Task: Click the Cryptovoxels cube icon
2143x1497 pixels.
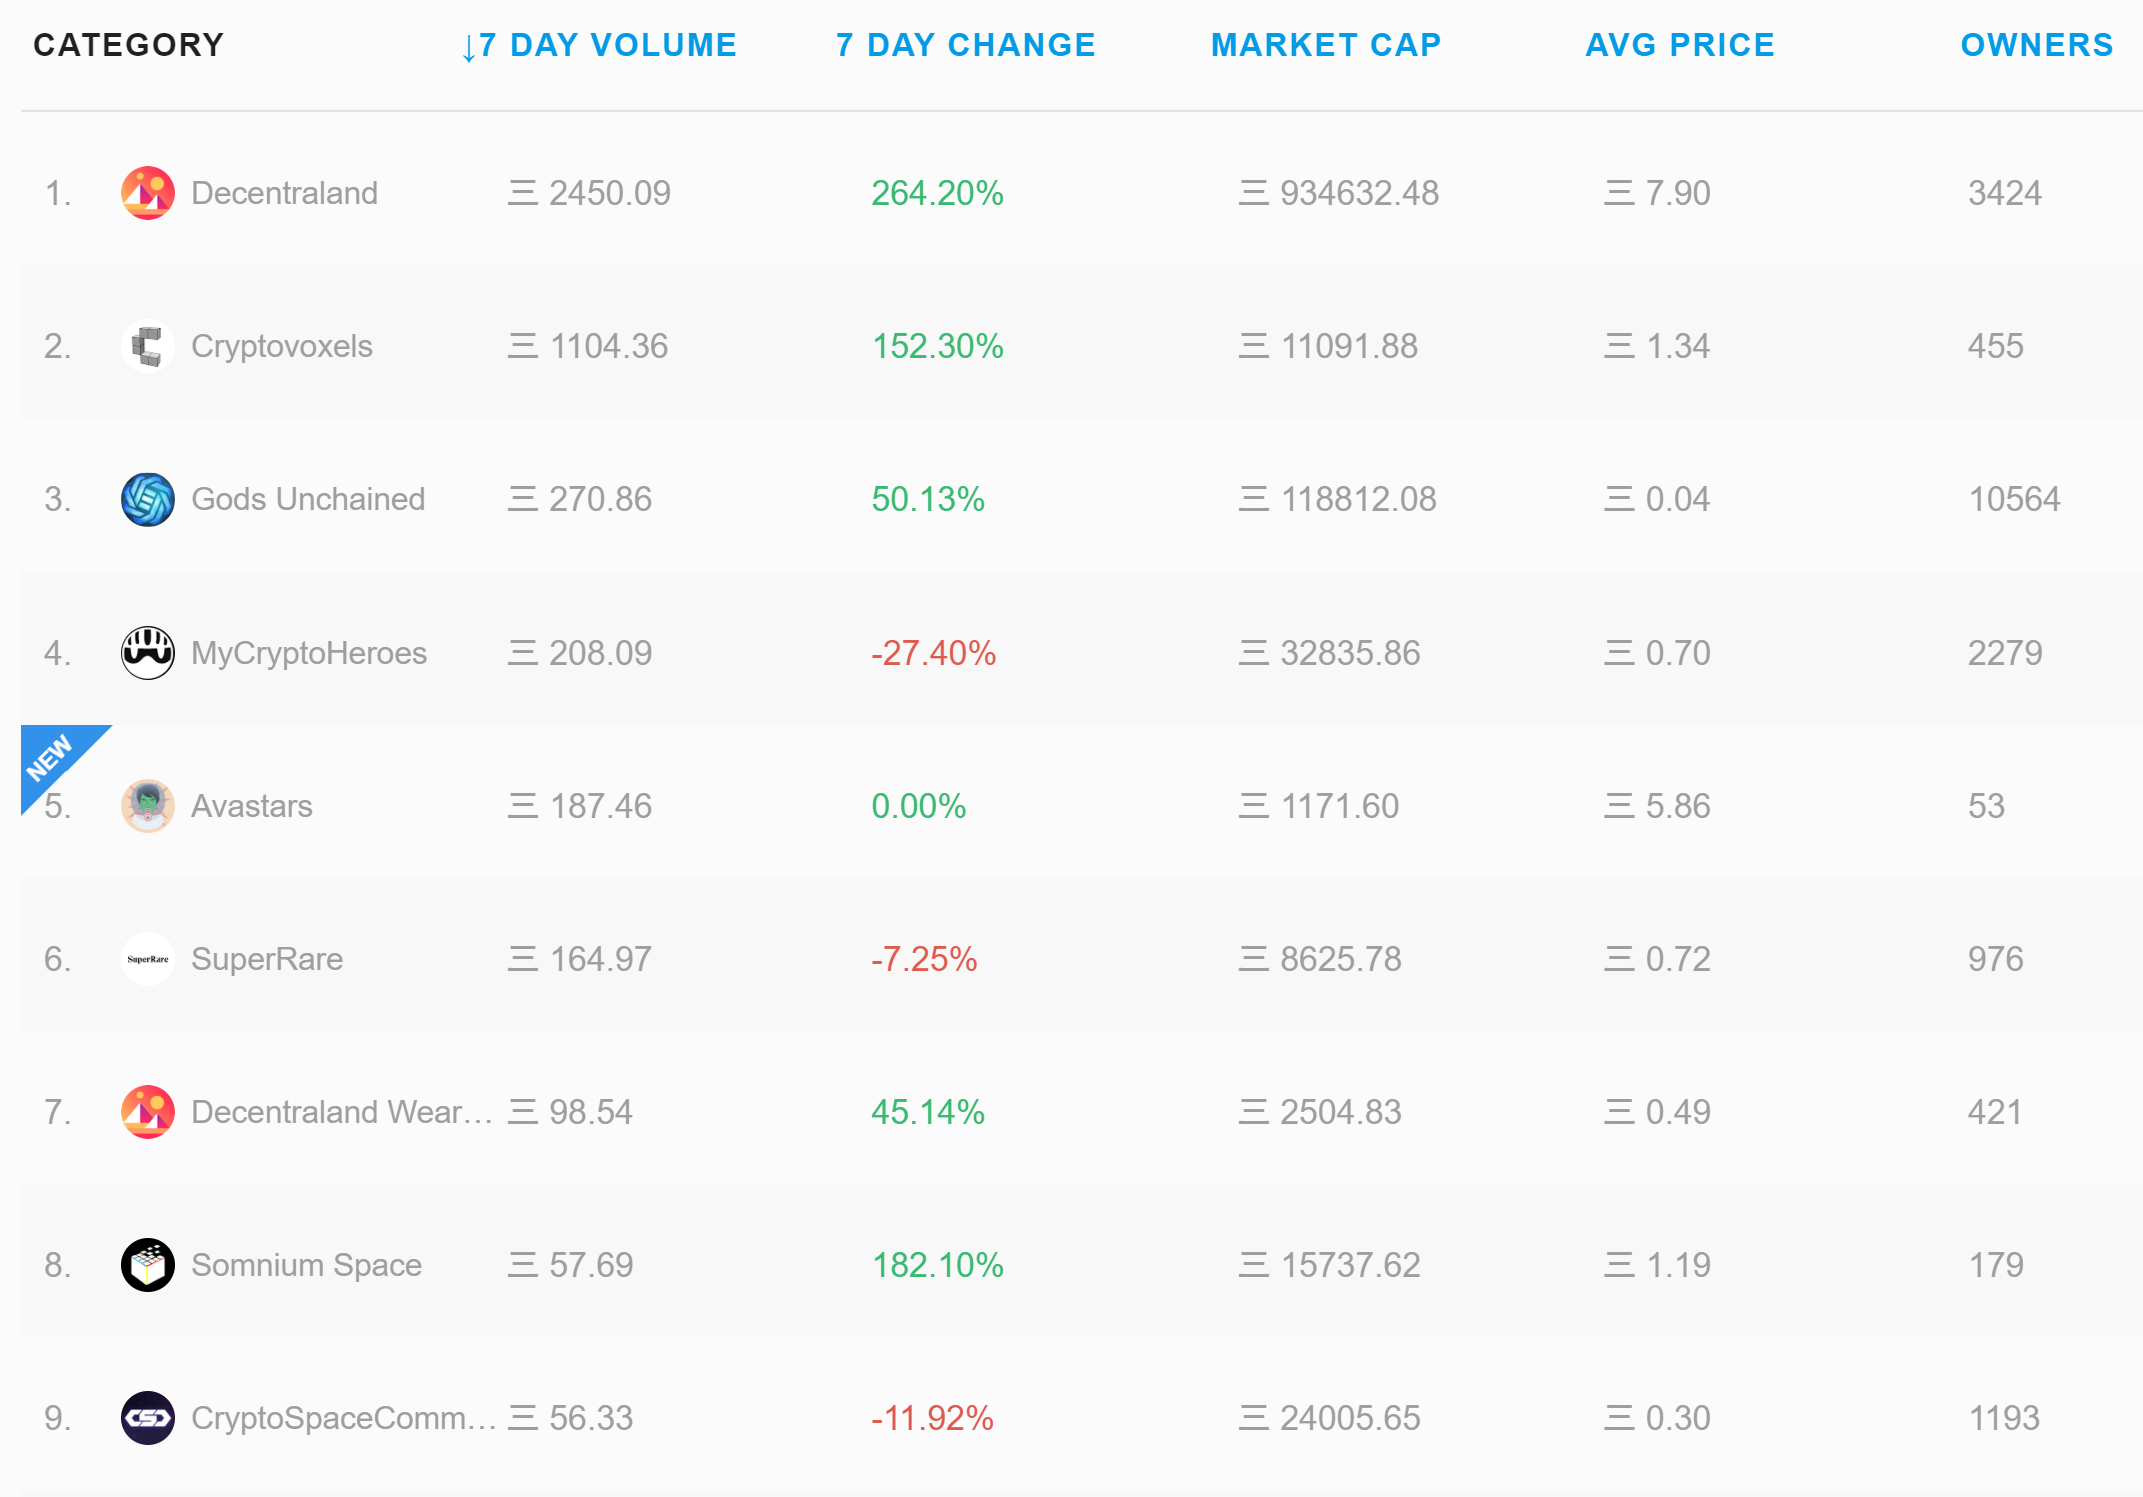Action: (147, 346)
